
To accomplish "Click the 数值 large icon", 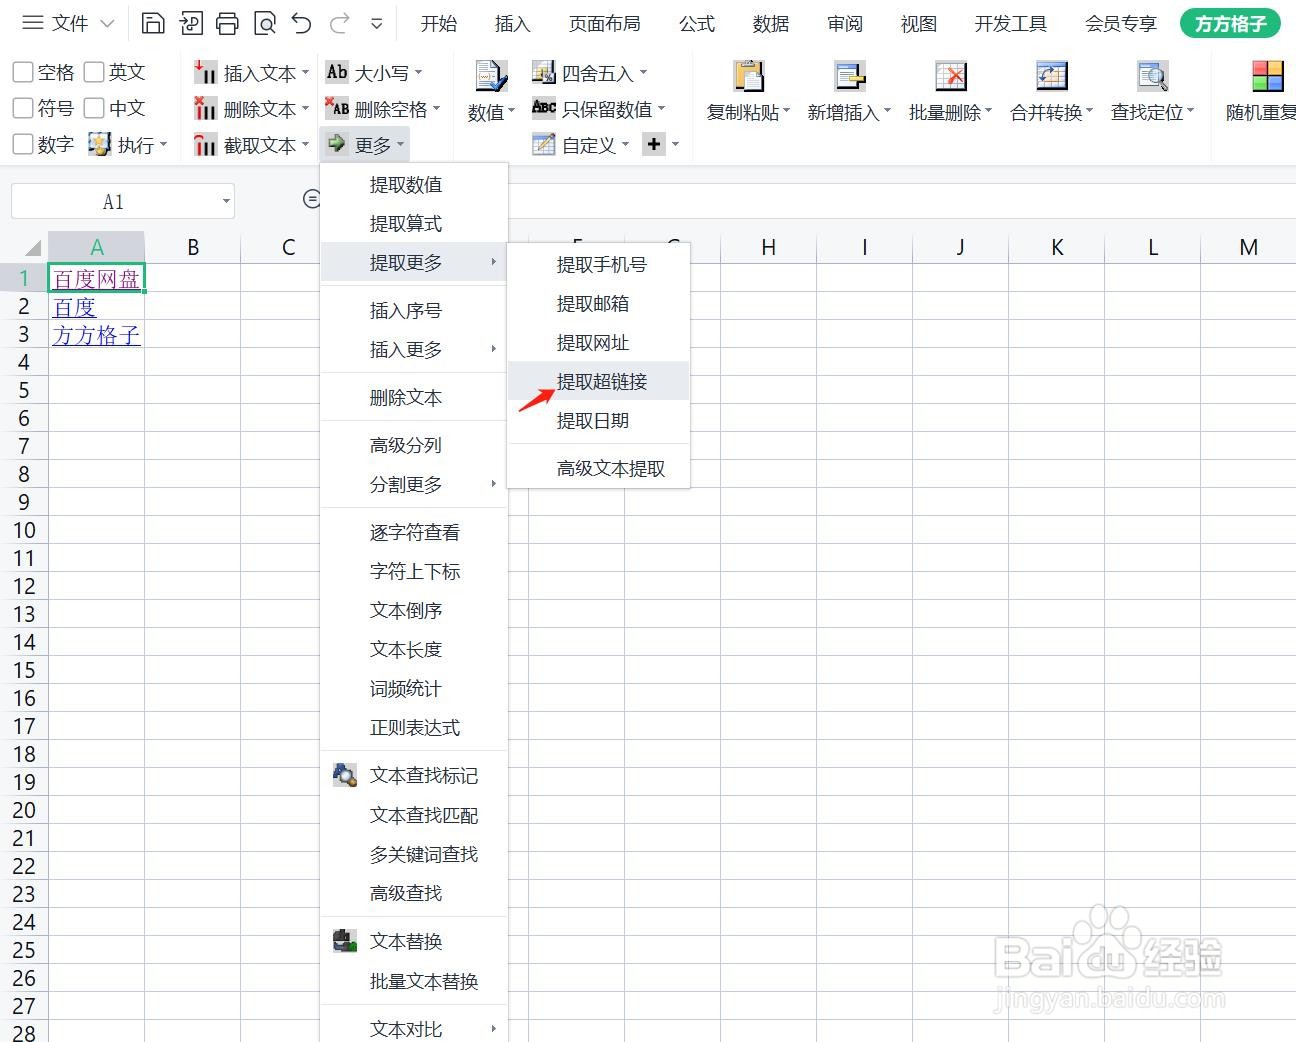I will coord(491,77).
